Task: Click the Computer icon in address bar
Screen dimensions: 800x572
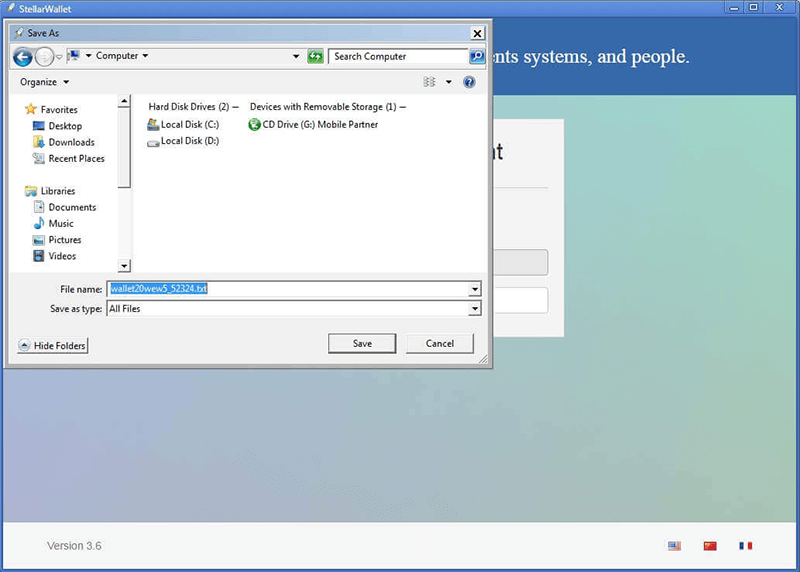Action: (x=74, y=56)
